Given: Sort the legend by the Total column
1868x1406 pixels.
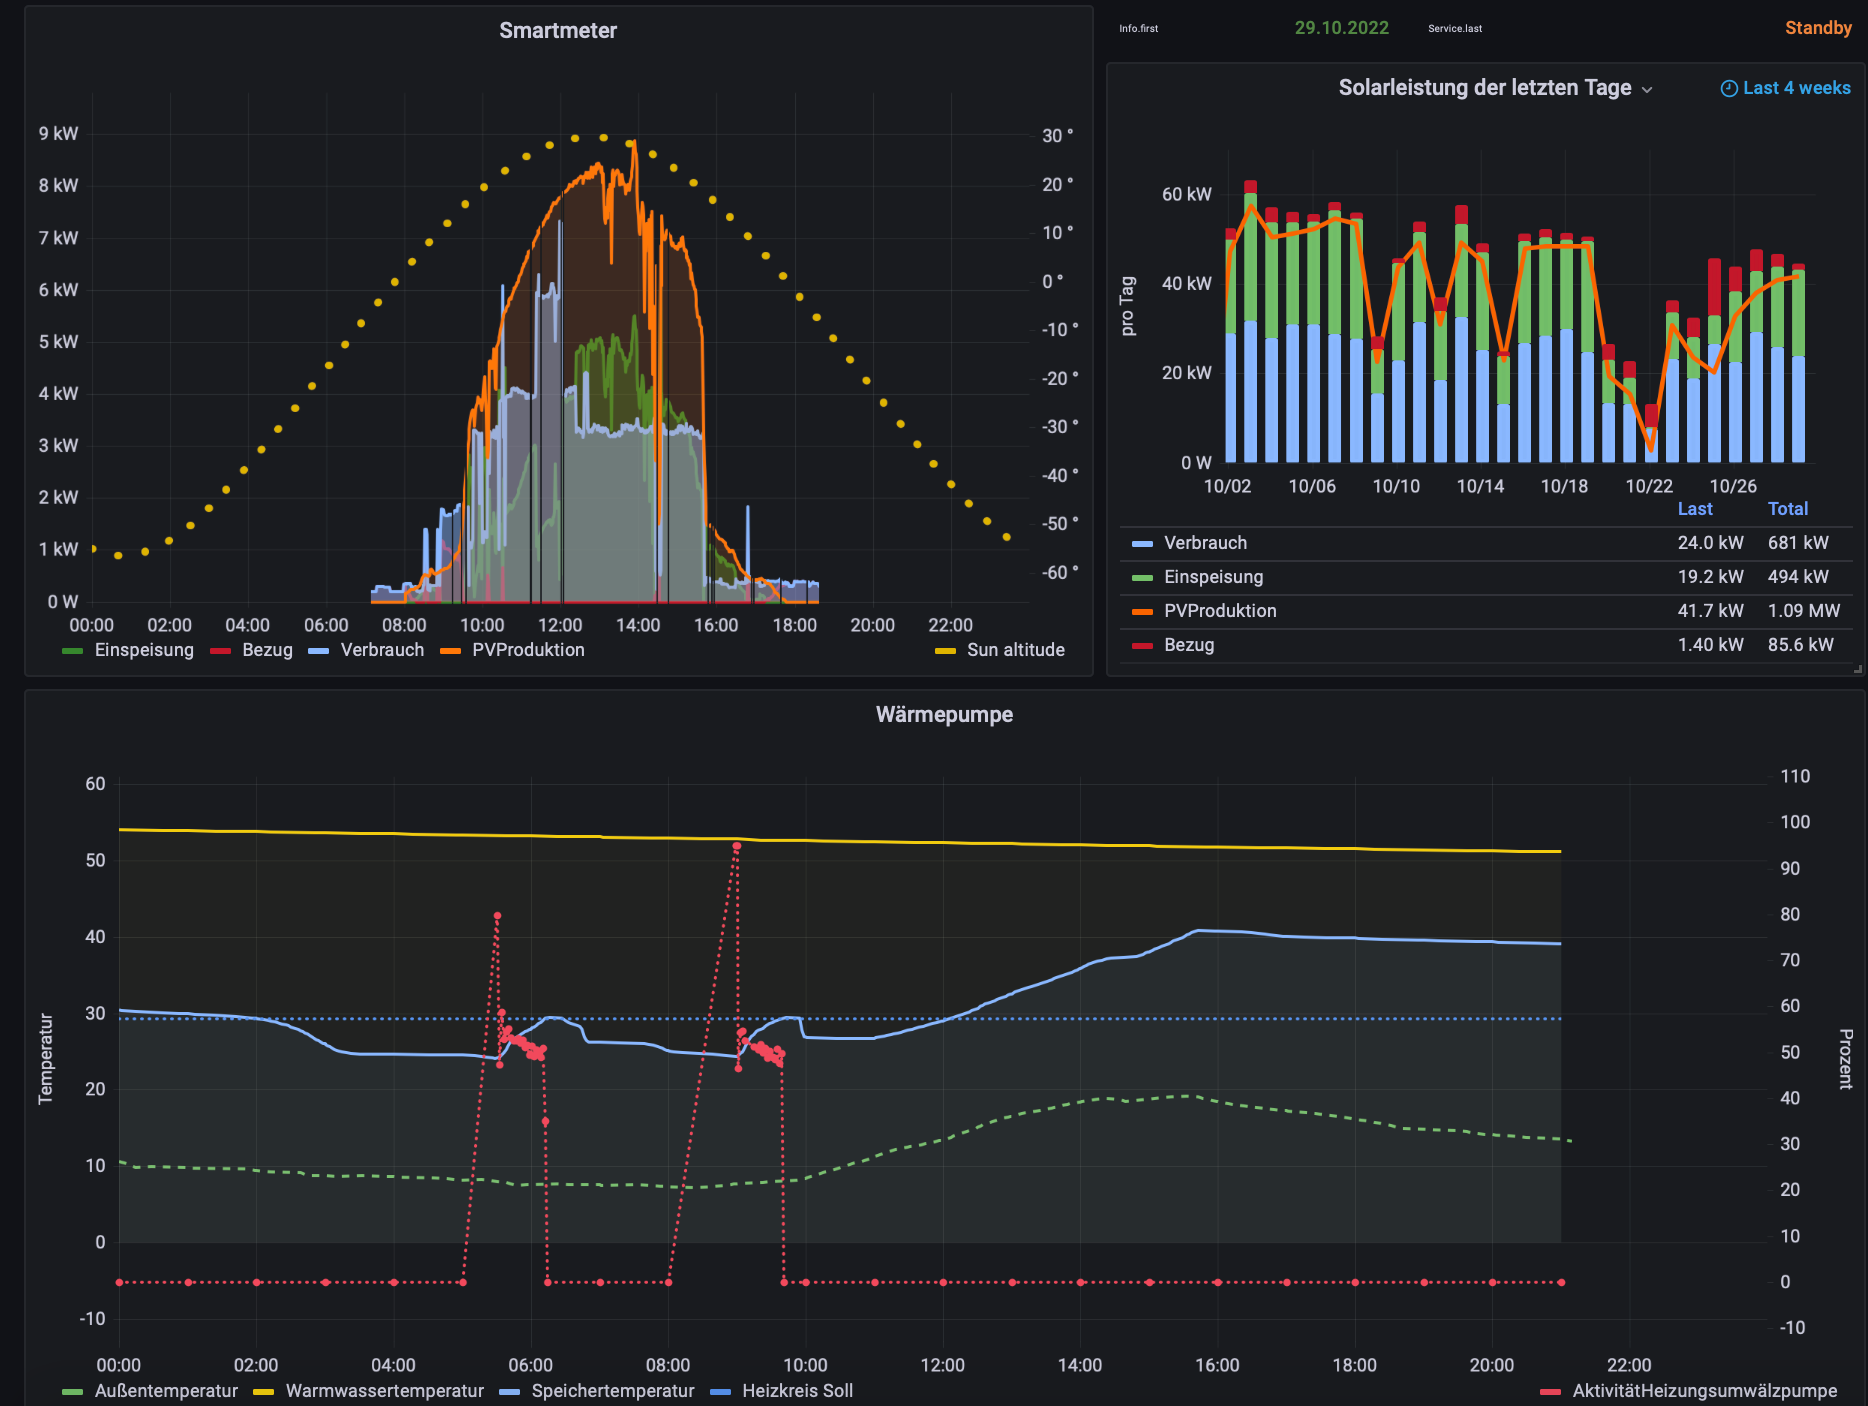Looking at the screenshot, I should pyautogui.click(x=1787, y=509).
